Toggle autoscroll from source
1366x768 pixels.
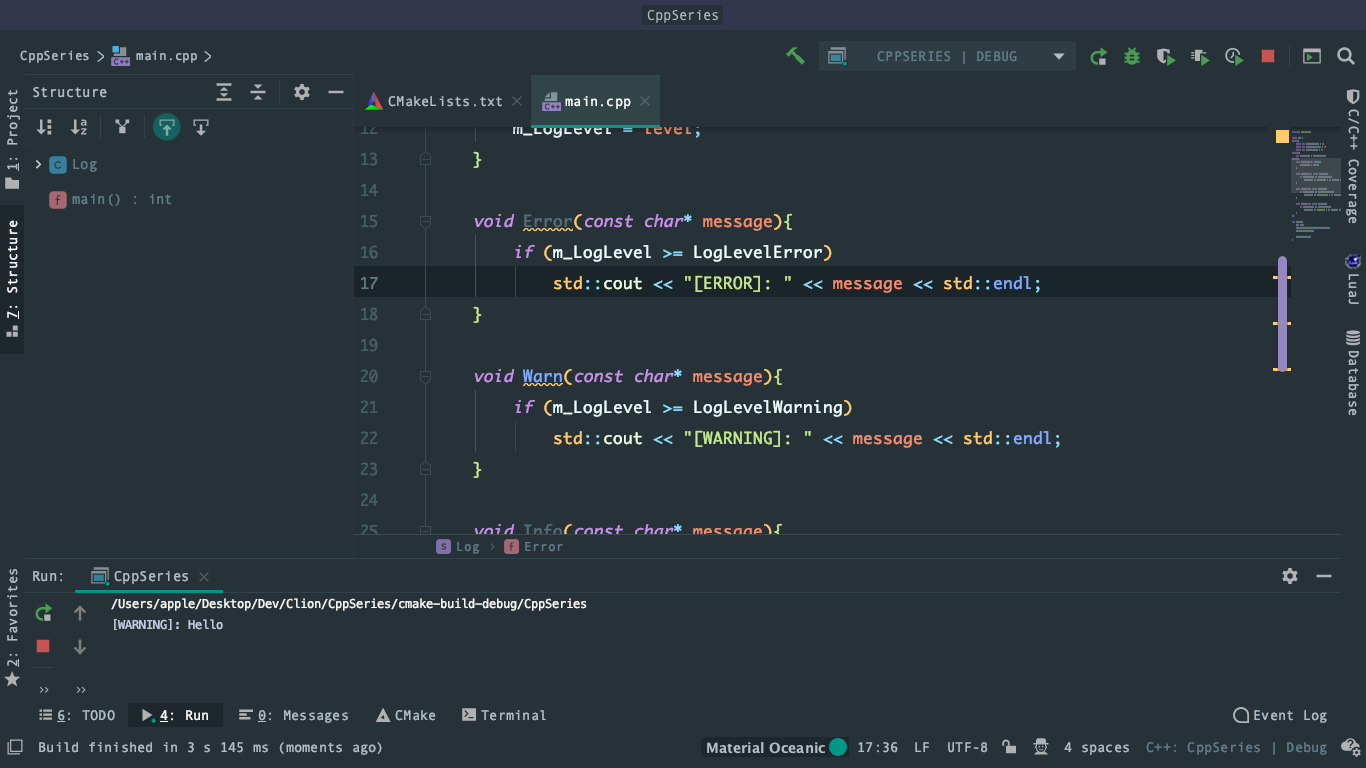click(201, 127)
